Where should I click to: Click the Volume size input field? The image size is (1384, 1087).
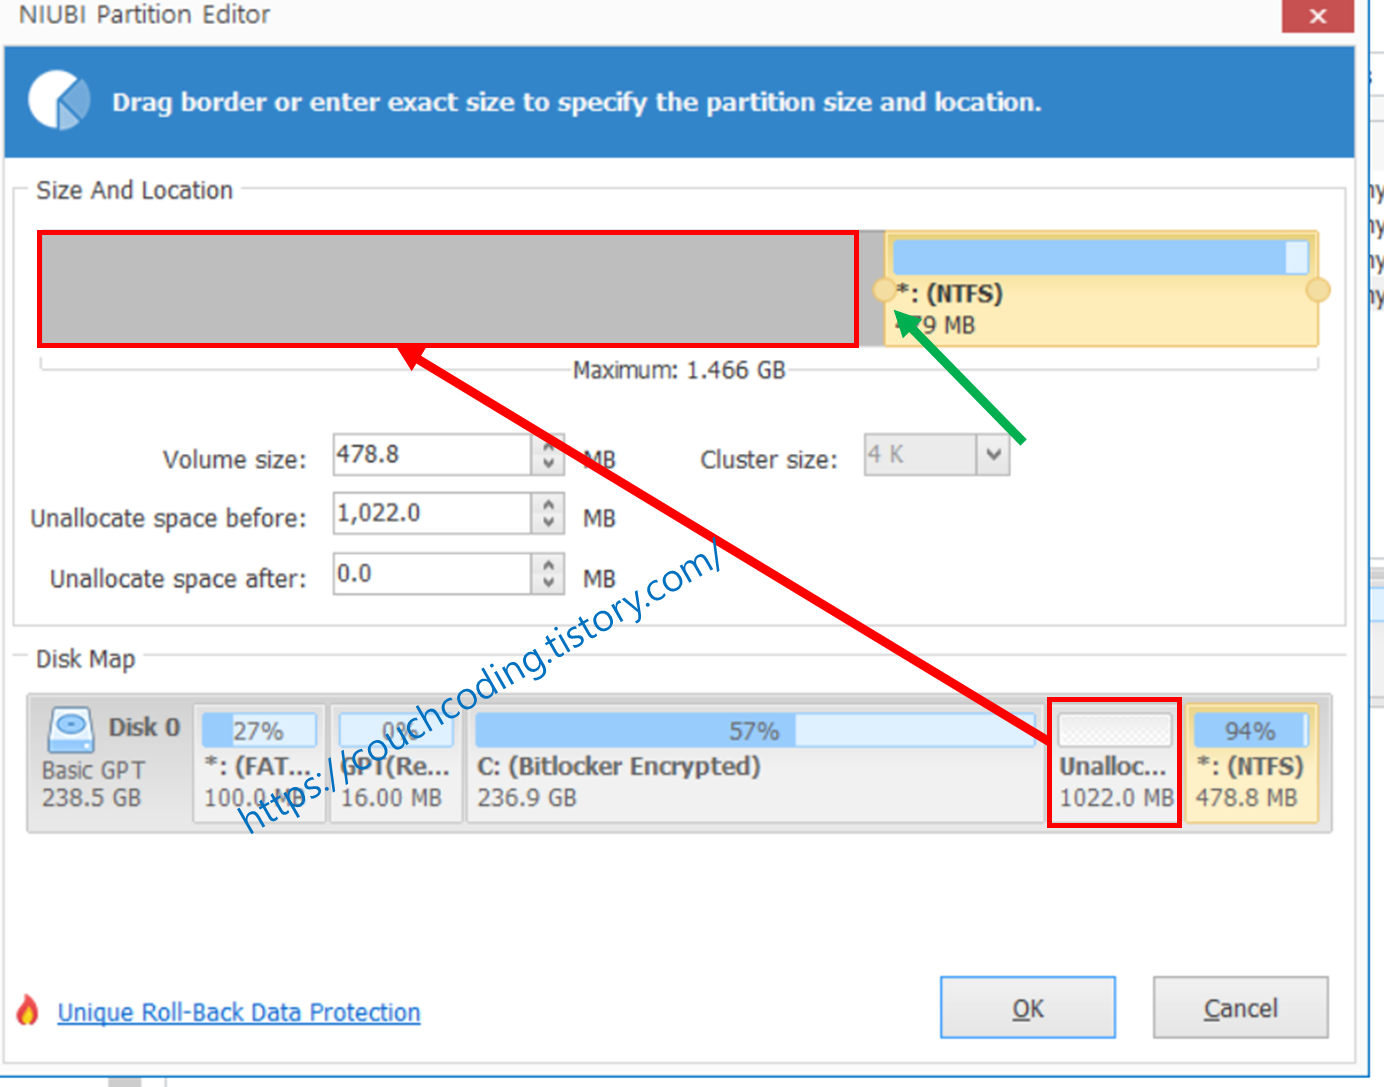point(432,455)
